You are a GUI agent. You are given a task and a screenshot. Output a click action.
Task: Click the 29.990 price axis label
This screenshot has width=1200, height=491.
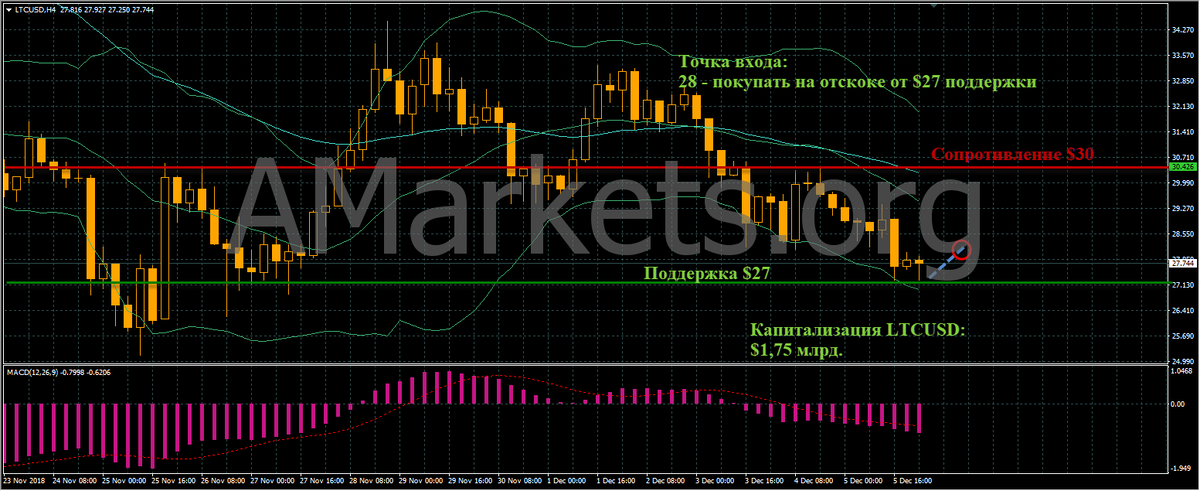1181,183
